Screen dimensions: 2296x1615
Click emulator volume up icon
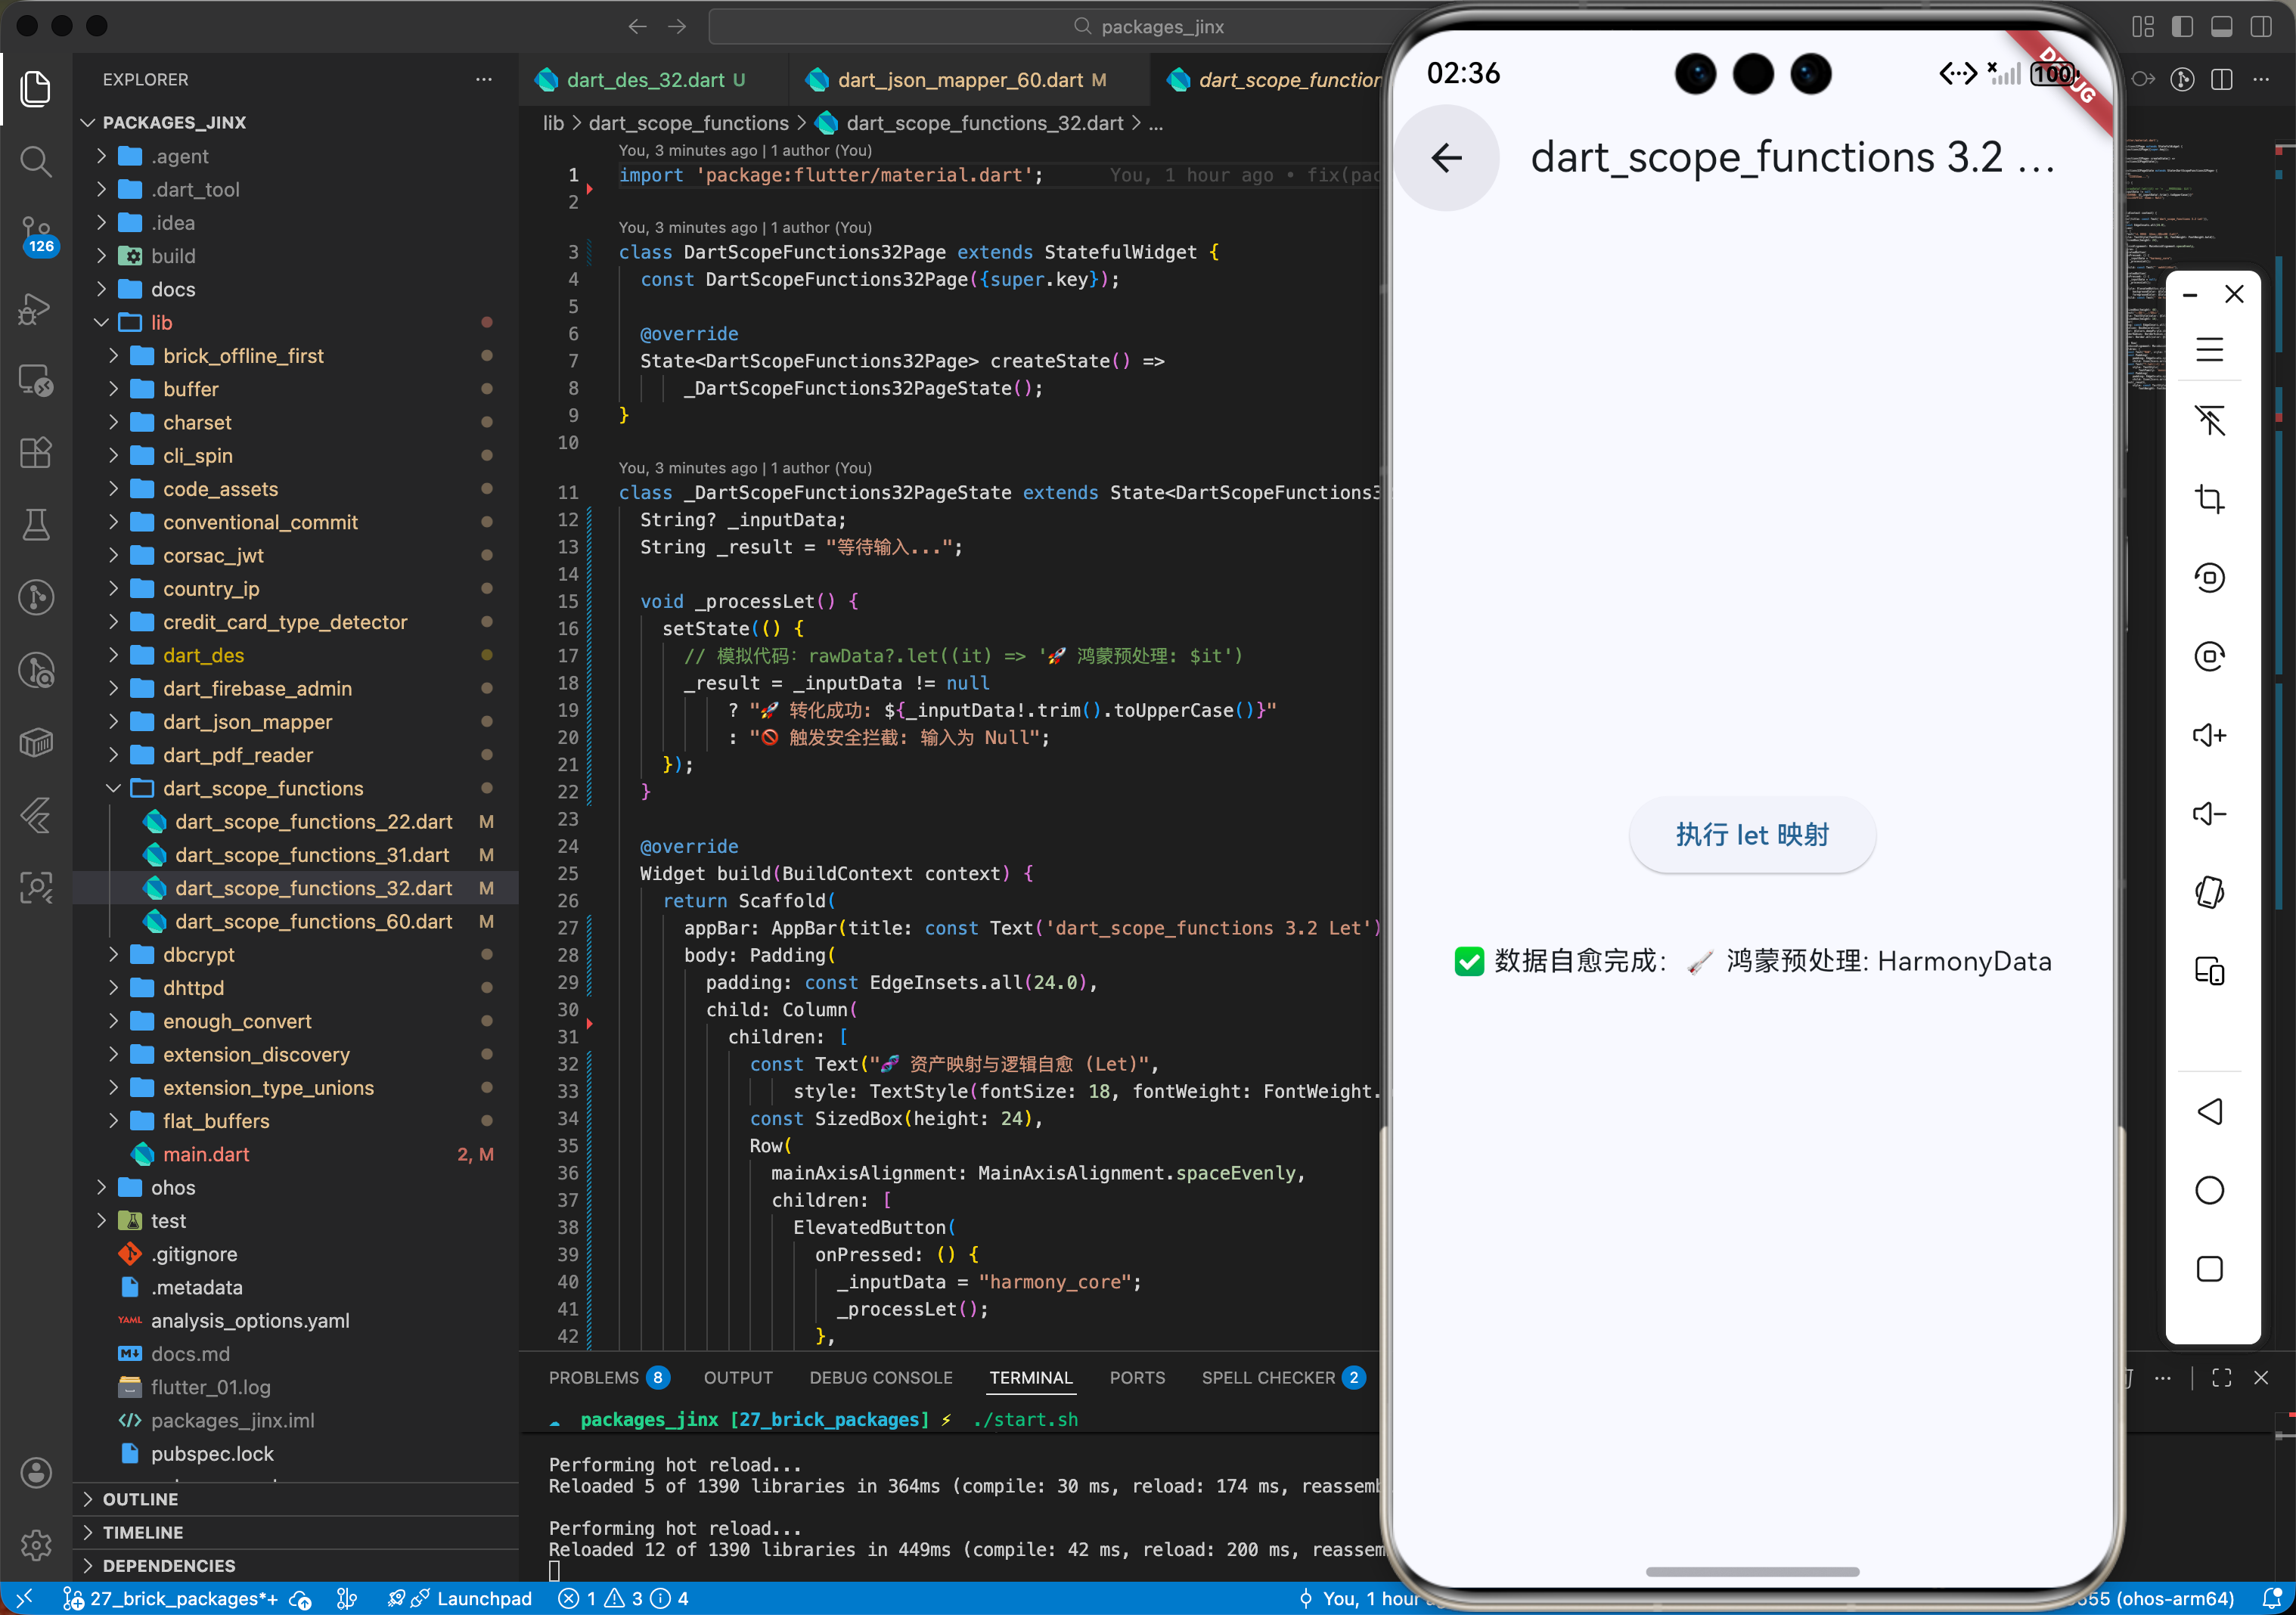(2208, 735)
